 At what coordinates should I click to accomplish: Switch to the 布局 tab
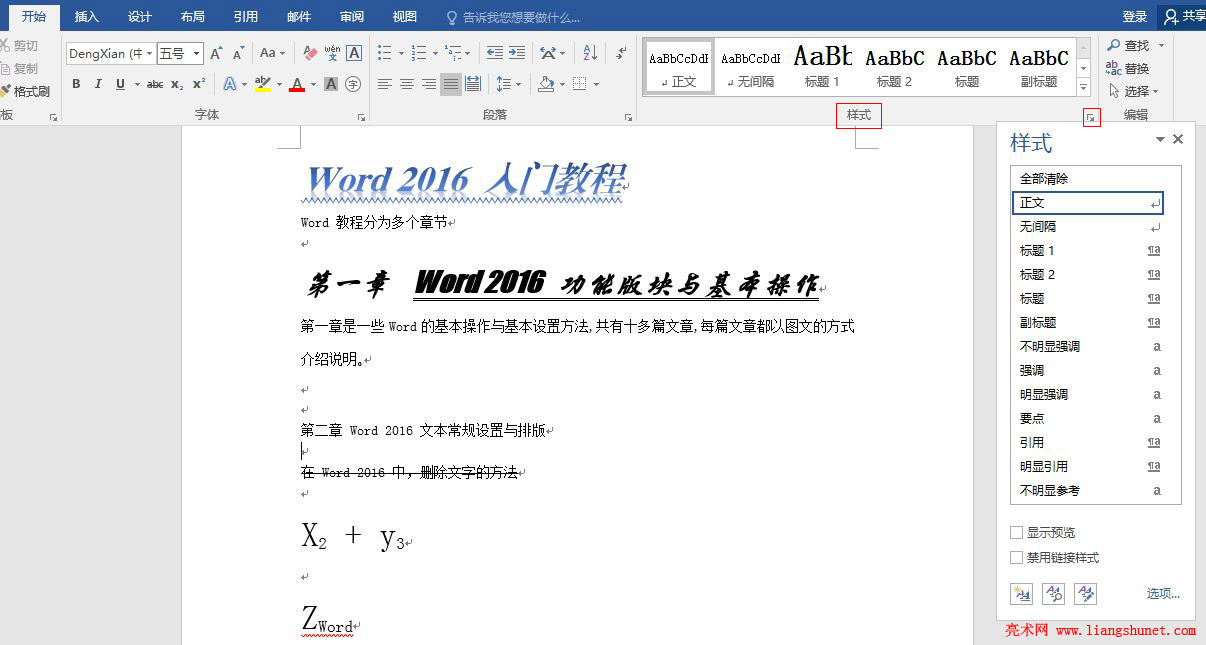click(x=193, y=17)
